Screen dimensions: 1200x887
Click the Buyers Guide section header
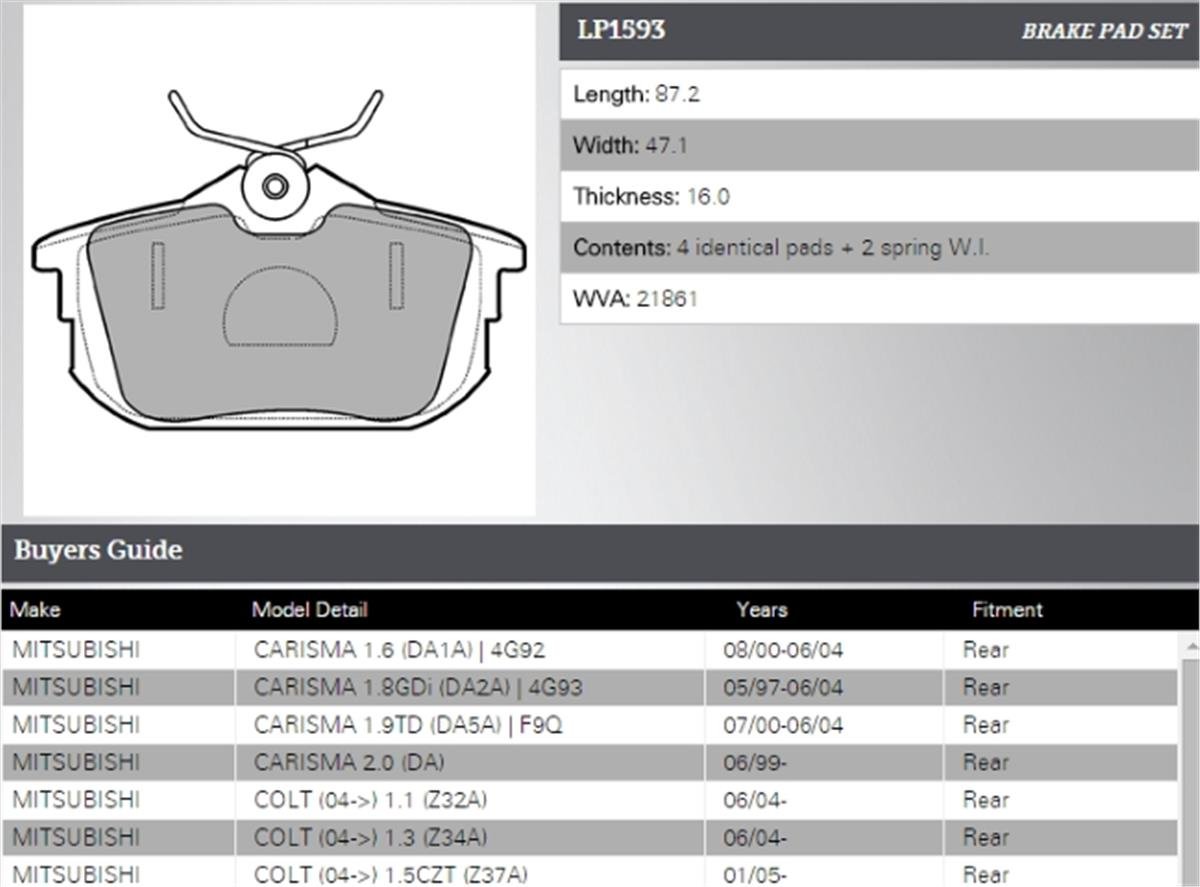point(600,551)
